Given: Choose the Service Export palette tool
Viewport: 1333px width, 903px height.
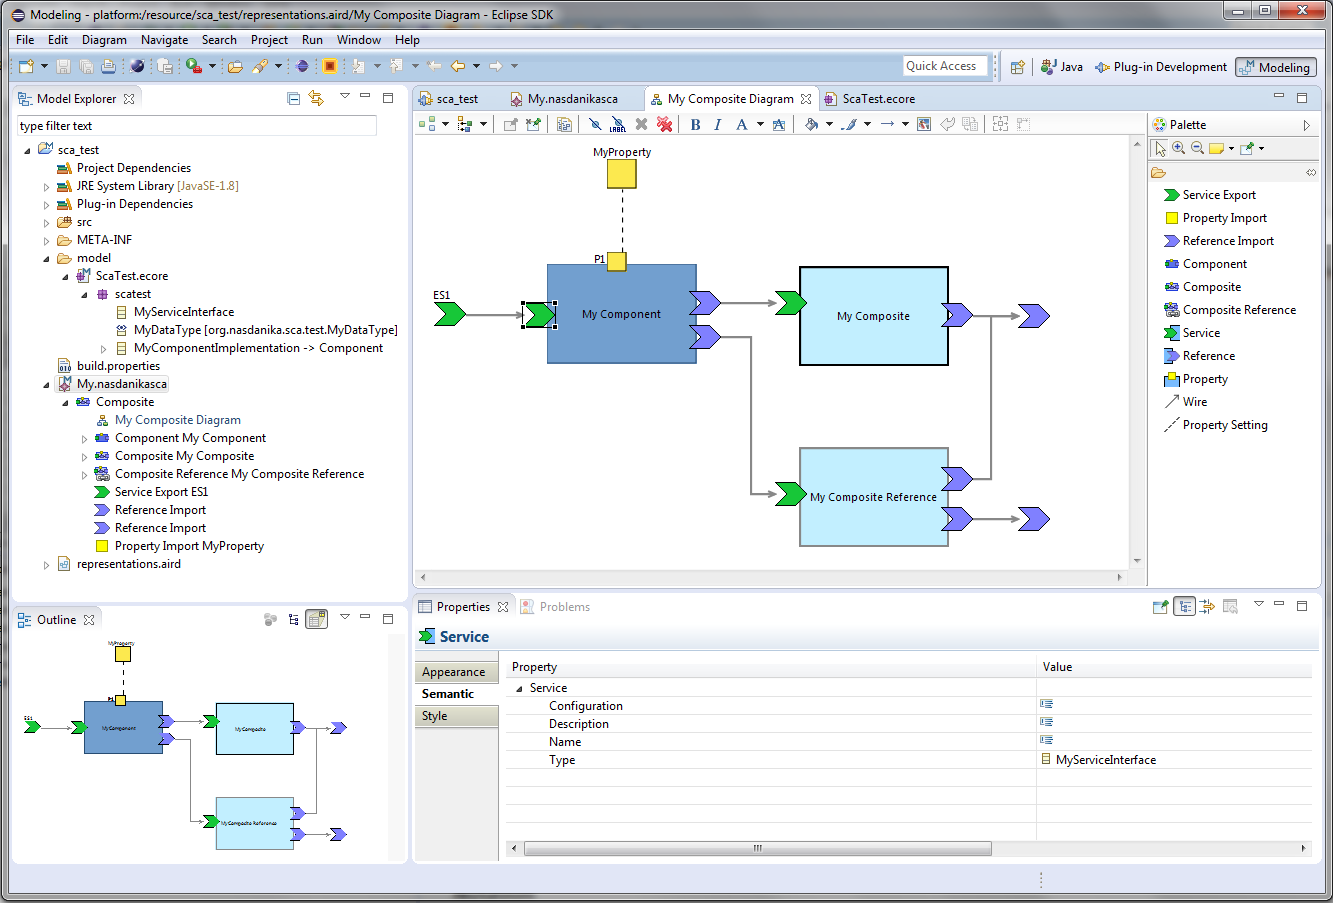Looking at the screenshot, I should [x=1210, y=195].
